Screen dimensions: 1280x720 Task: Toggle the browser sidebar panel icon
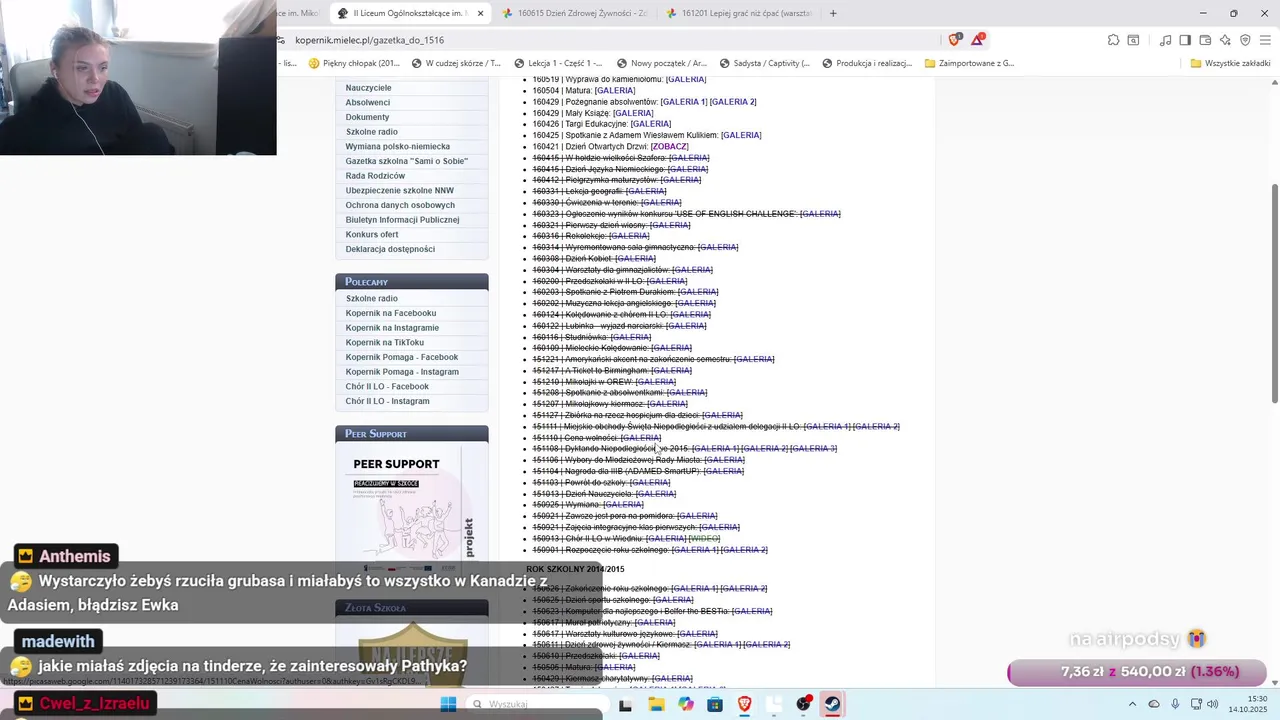pos(1185,40)
